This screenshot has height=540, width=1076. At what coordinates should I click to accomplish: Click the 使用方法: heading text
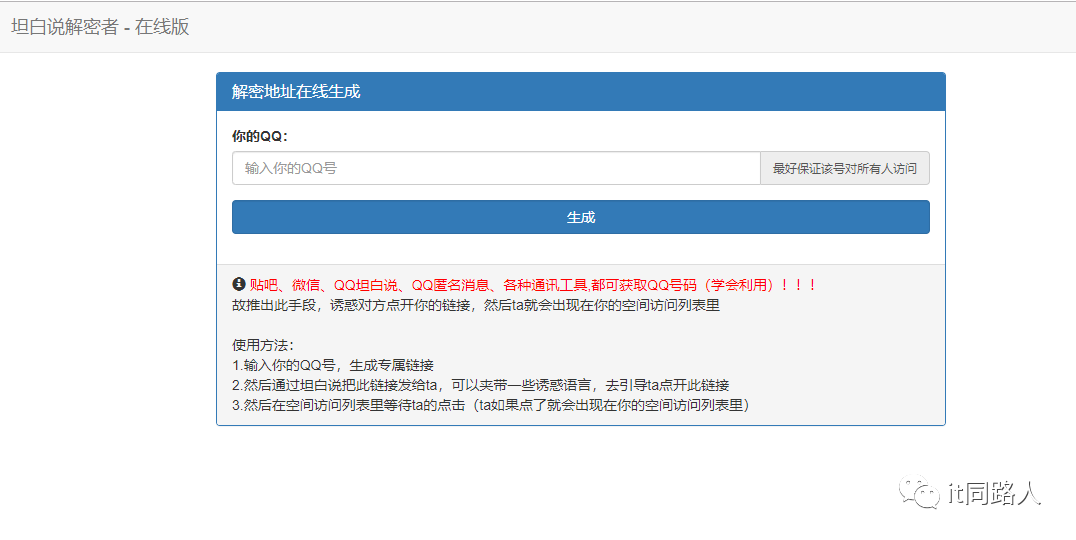pyautogui.click(x=263, y=345)
